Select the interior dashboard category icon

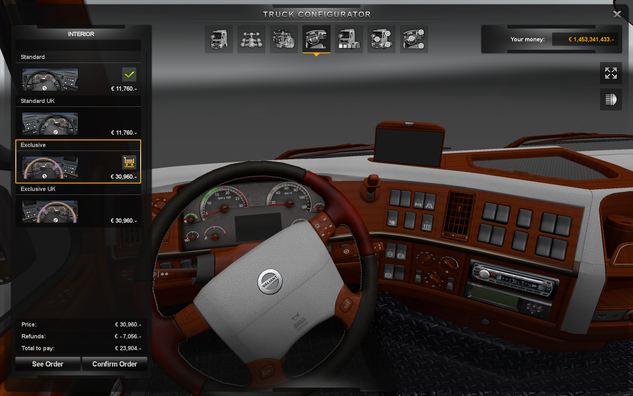point(316,39)
